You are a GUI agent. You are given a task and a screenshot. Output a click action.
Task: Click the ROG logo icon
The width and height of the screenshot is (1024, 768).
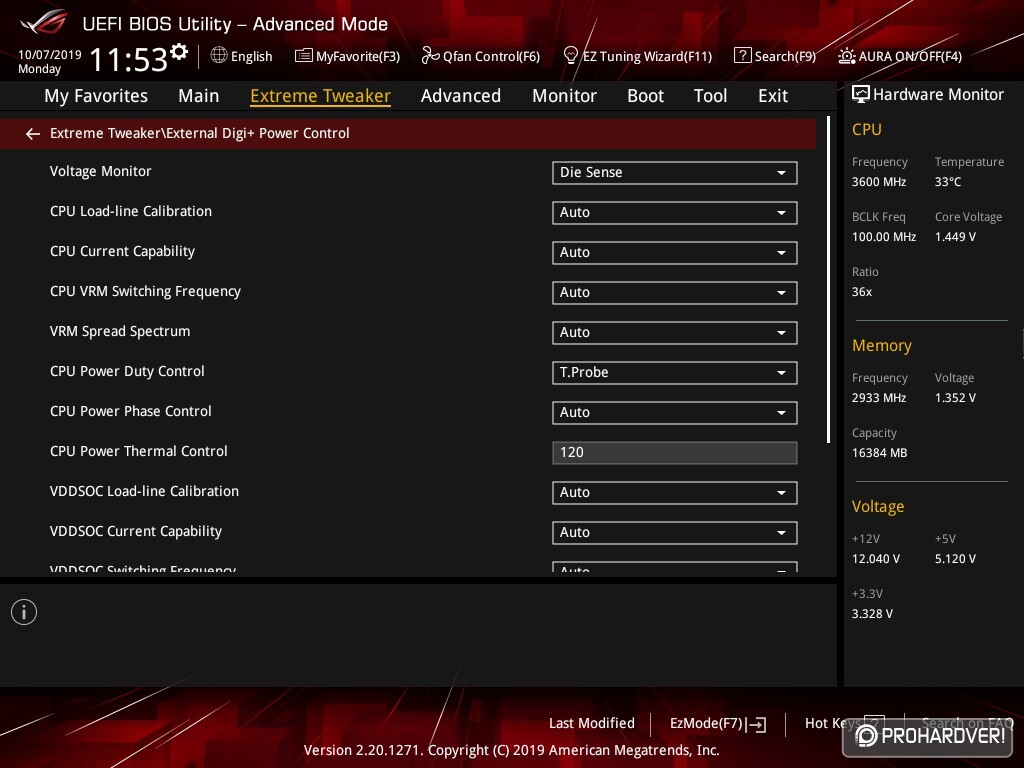pyautogui.click(x=44, y=23)
